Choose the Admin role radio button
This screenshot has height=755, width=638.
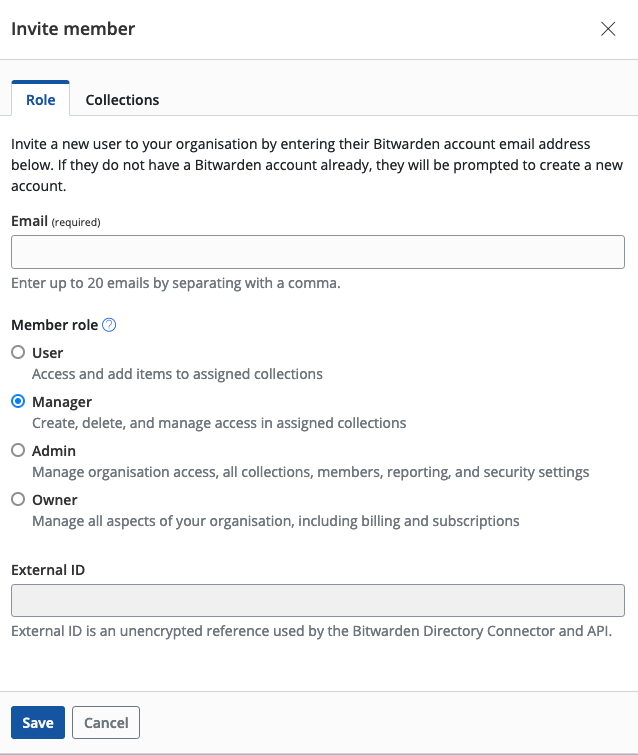coord(18,450)
